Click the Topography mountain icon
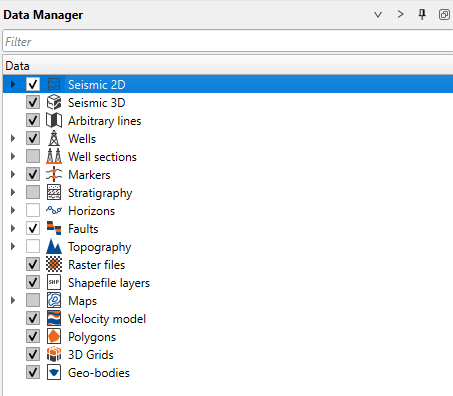The image size is (453, 396). click(54, 246)
